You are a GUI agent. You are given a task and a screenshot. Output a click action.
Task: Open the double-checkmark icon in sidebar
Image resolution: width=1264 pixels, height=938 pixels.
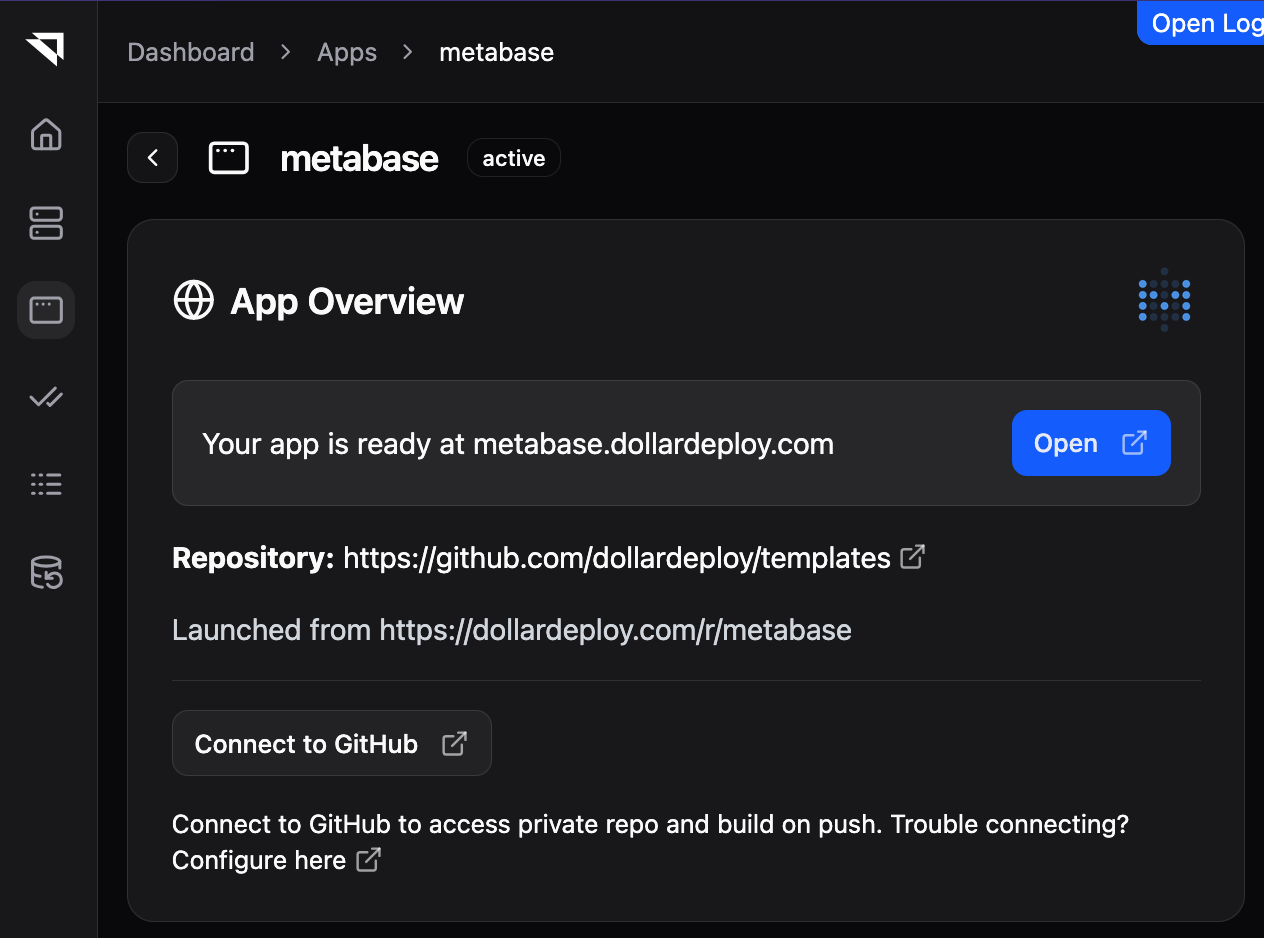(x=46, y=398)
